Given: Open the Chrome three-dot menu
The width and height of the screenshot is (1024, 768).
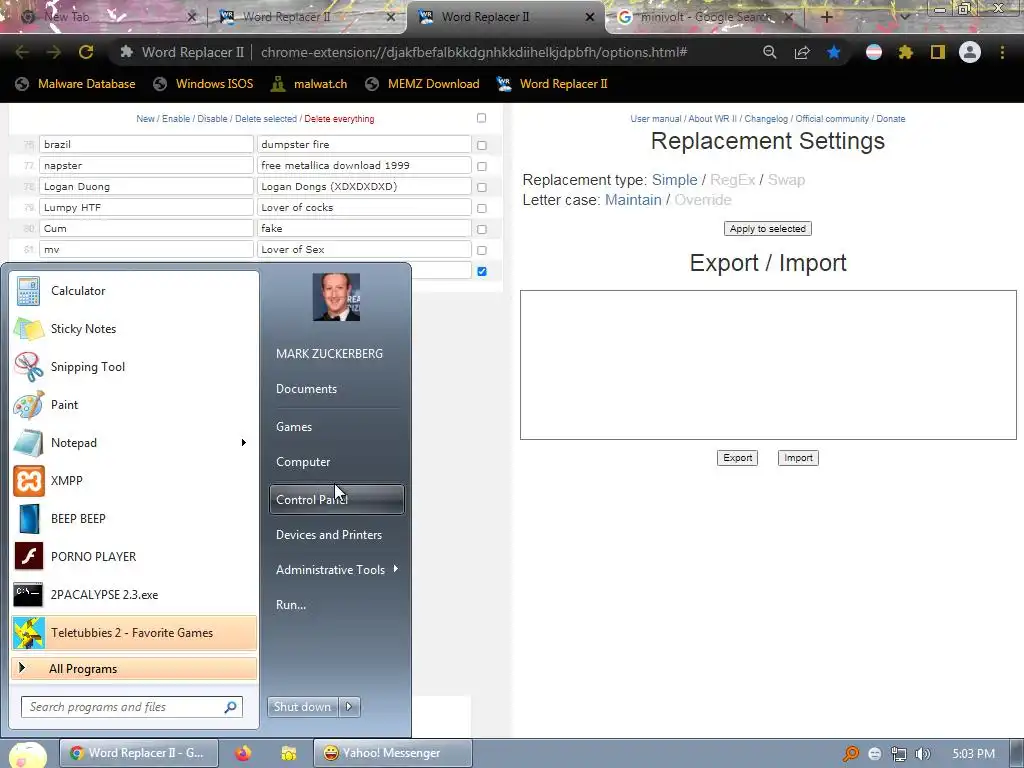Looking at the screenshot, I should point(1002,52).
